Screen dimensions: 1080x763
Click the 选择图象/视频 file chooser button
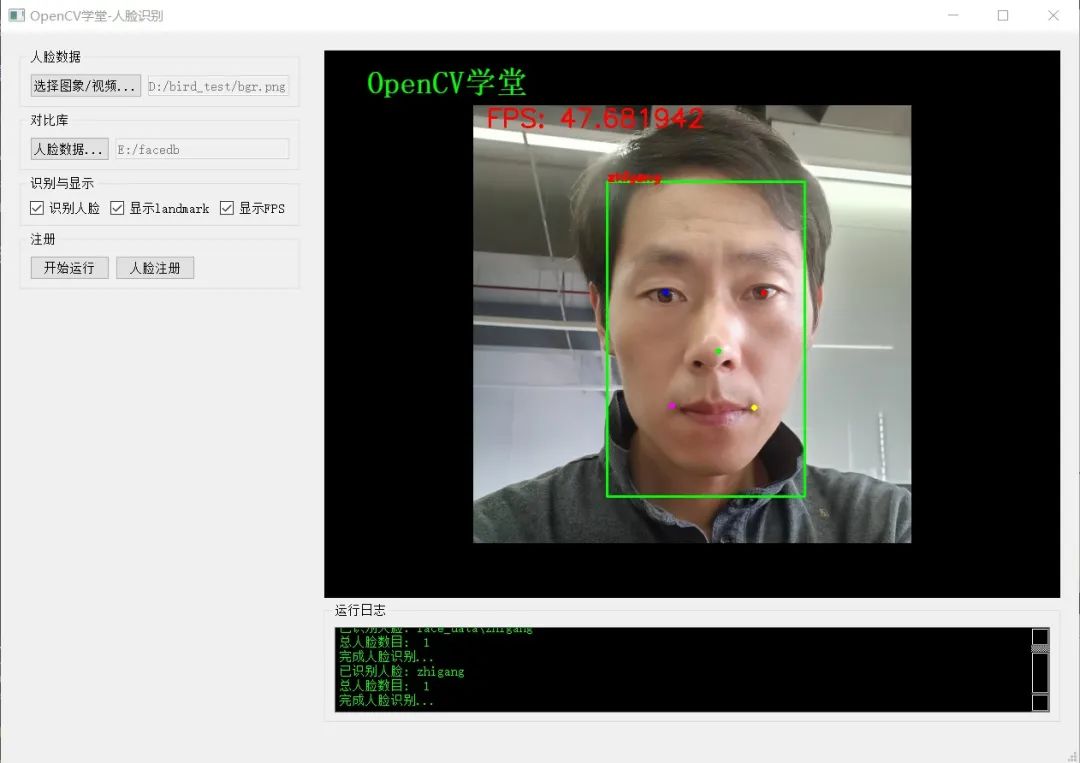click(x=85, y=86)
